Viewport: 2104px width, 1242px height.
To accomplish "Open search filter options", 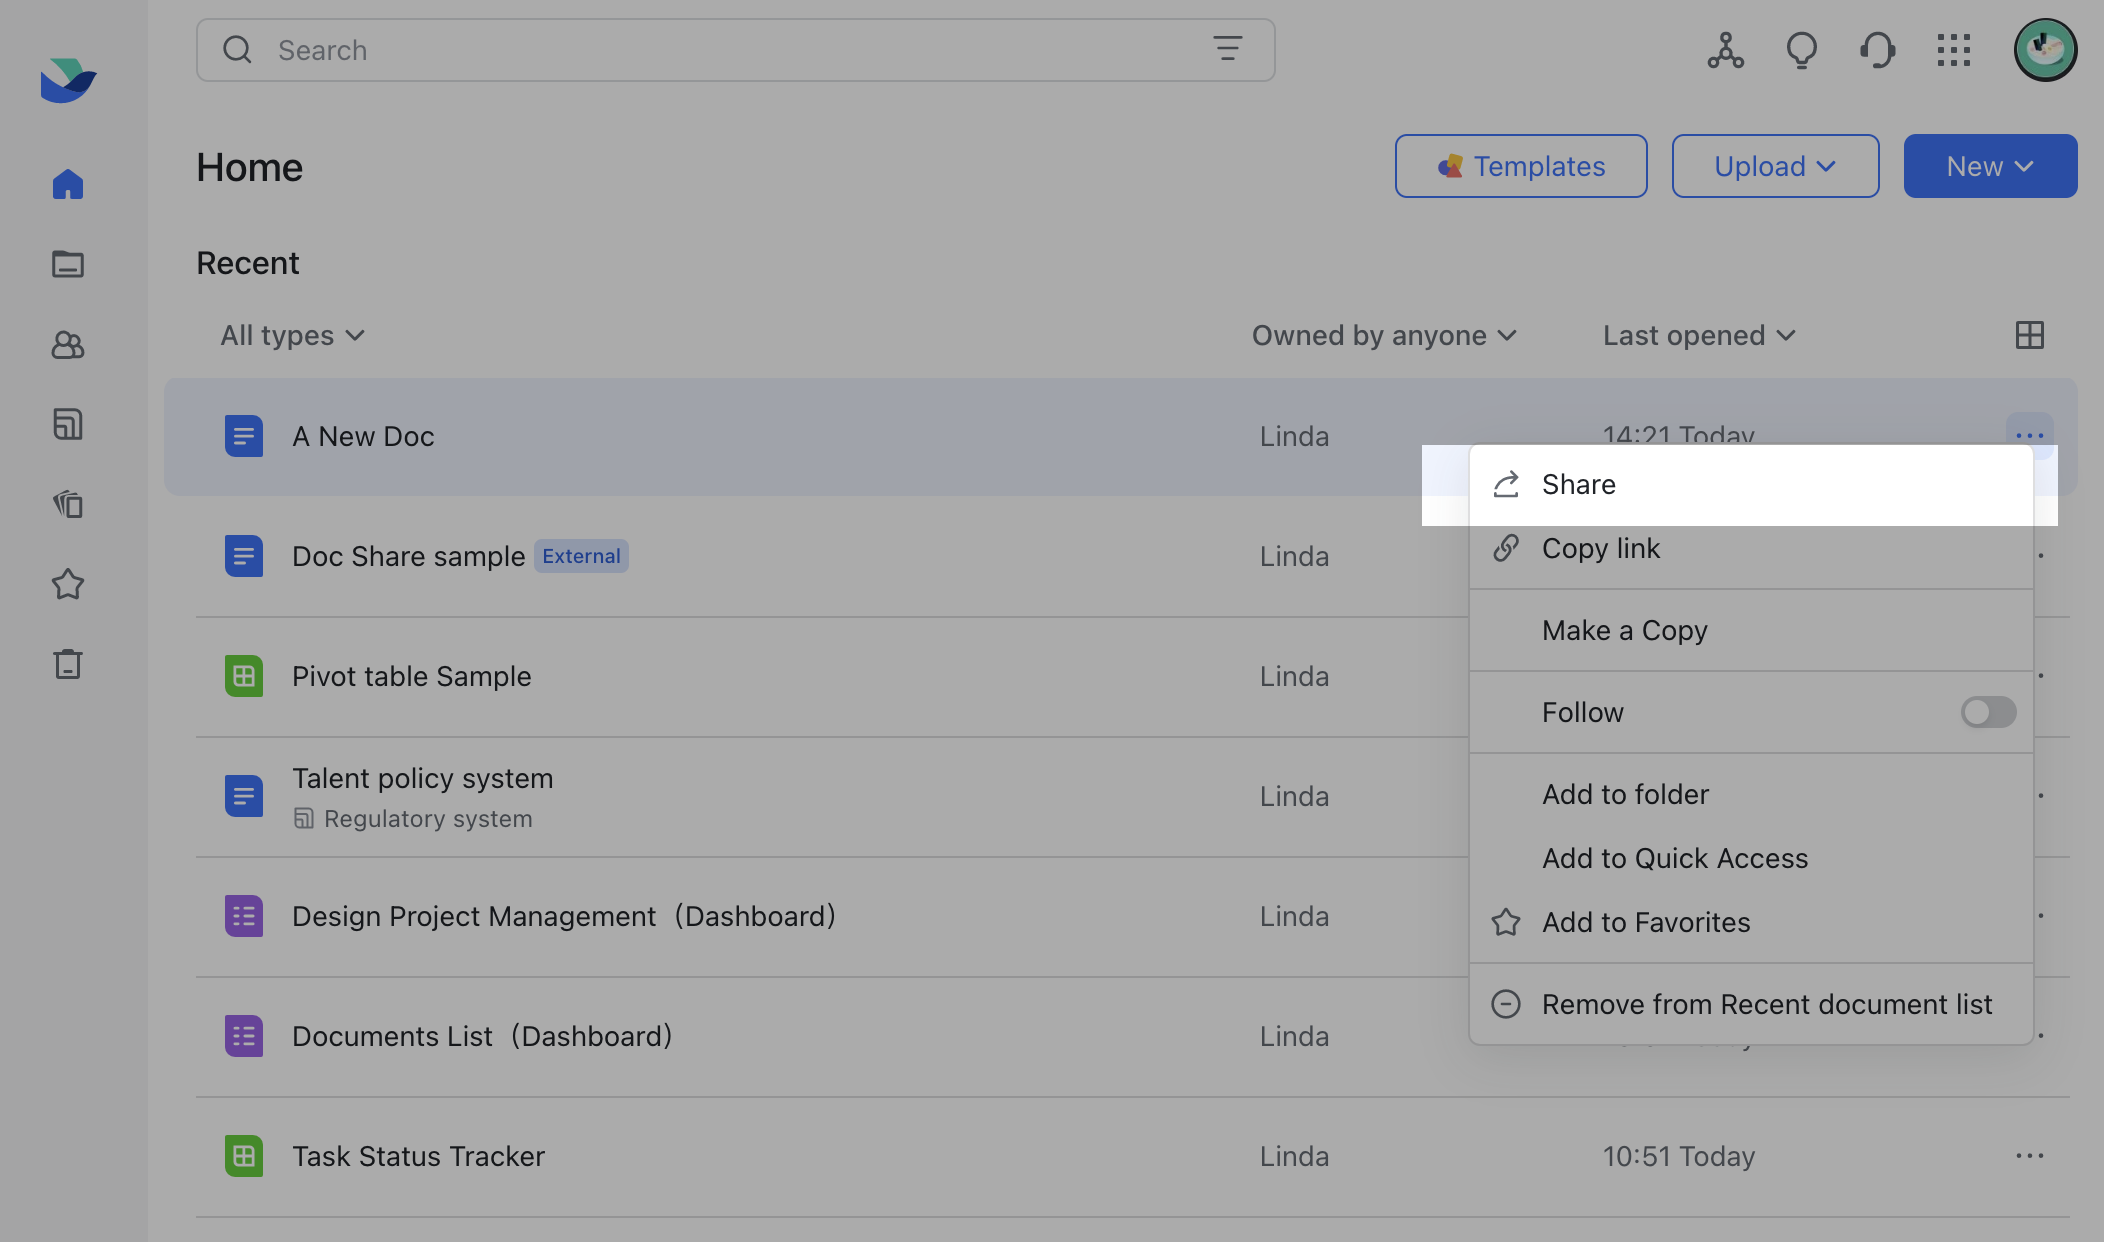I will tap(1227, 49).
